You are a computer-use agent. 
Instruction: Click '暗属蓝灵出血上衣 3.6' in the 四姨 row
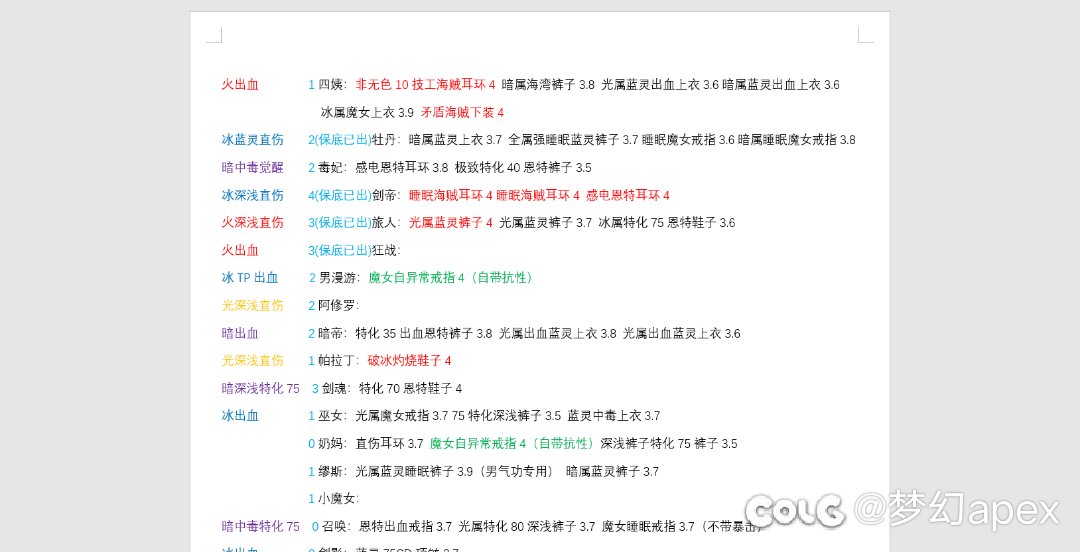(x=781, y=85)
